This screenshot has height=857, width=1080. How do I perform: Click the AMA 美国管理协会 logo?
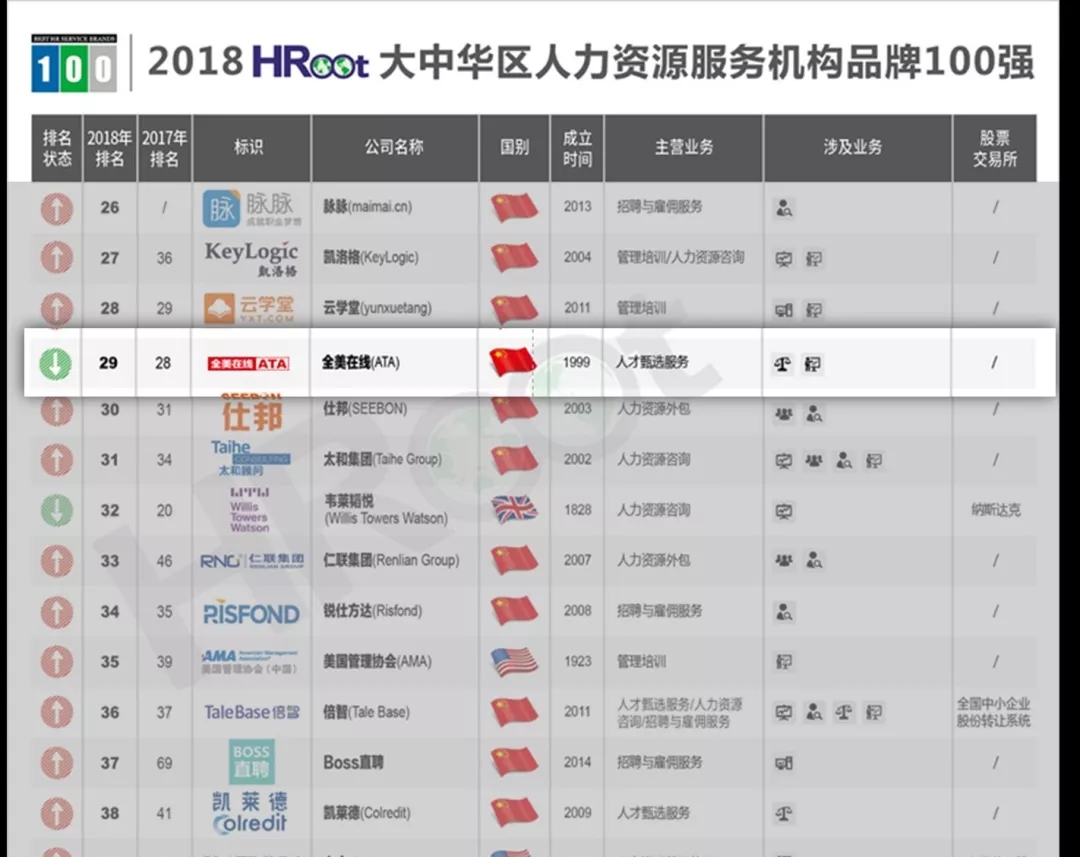click(x=249, y=661)
